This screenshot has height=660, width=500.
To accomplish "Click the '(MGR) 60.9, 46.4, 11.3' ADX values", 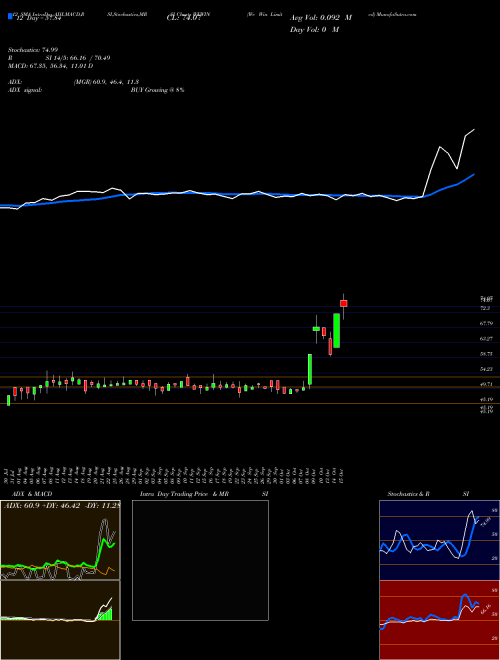I will click(106, 82).
